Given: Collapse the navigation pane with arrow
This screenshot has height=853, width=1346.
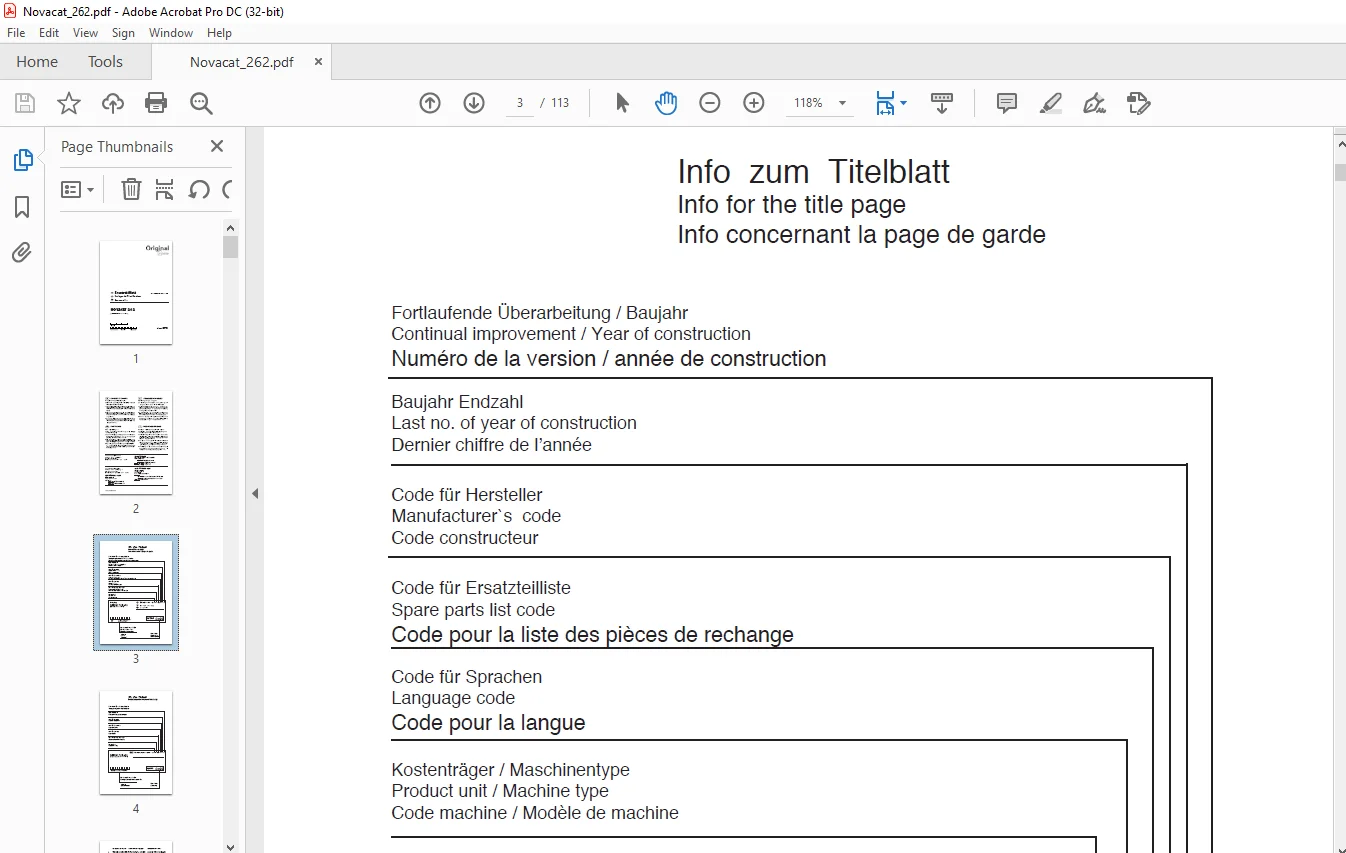Looking at the screenshot, I should click(x=254, y=493).
